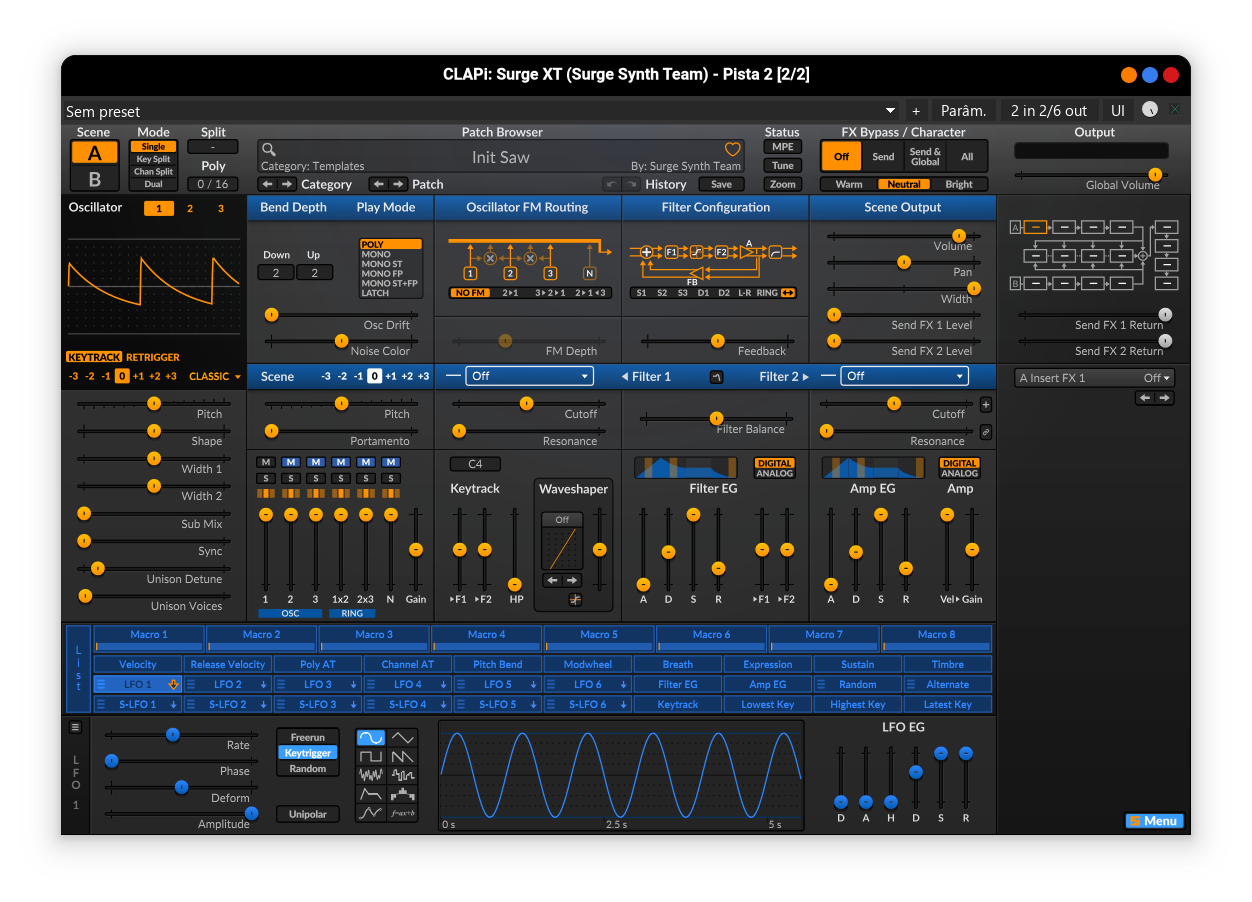Toggle the Unipolar LFO button

tap(307, 814)
